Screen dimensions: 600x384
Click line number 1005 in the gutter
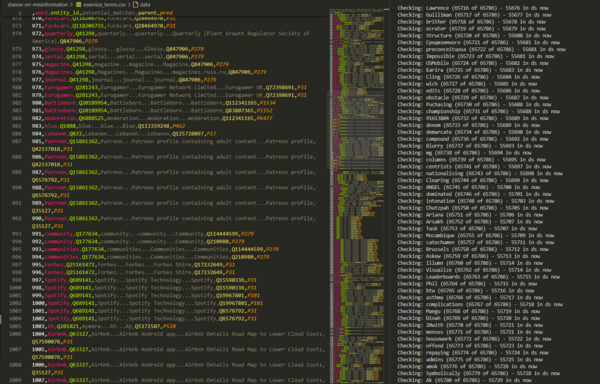(15, 326)
